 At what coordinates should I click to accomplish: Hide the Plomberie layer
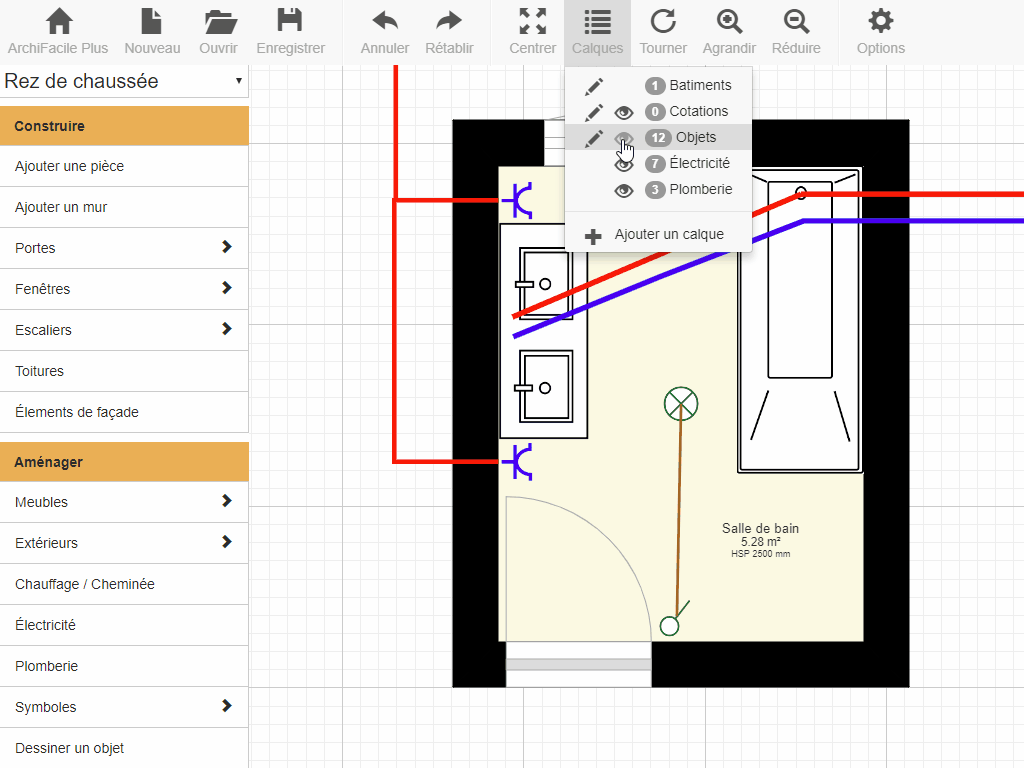click(624, 190)
